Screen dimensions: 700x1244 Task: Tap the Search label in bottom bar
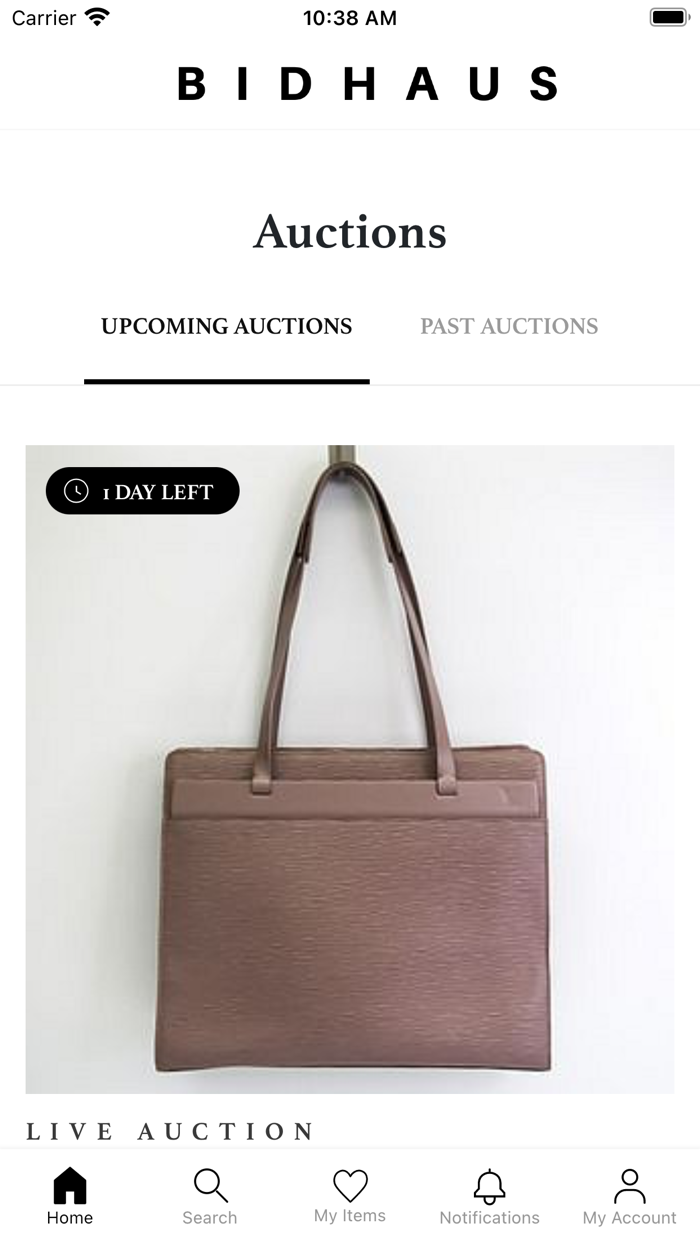[210, 1218]
